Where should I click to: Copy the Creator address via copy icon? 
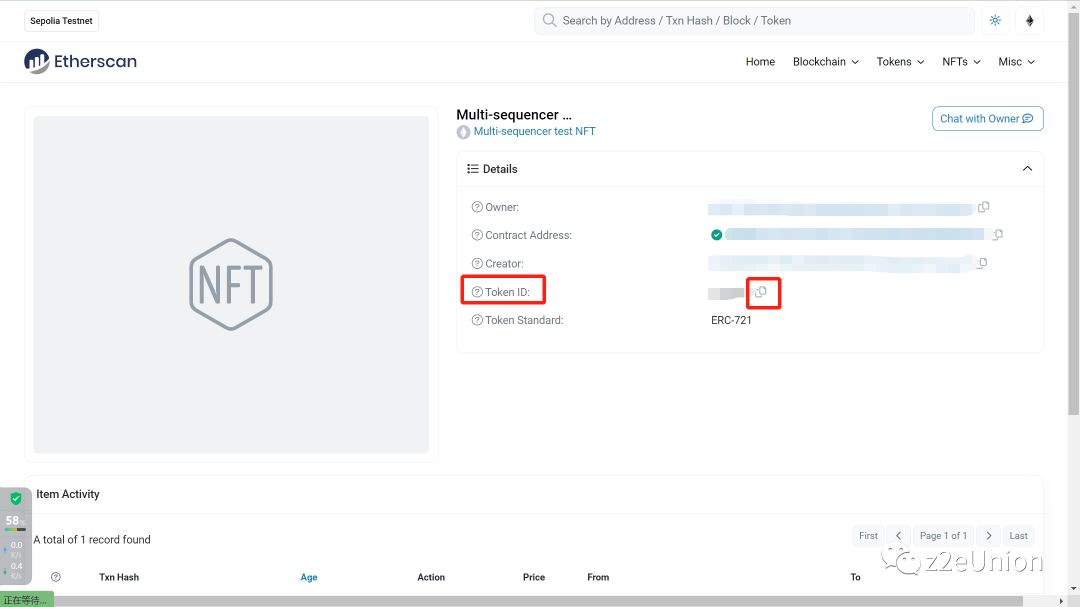click(x=982, y=263)
